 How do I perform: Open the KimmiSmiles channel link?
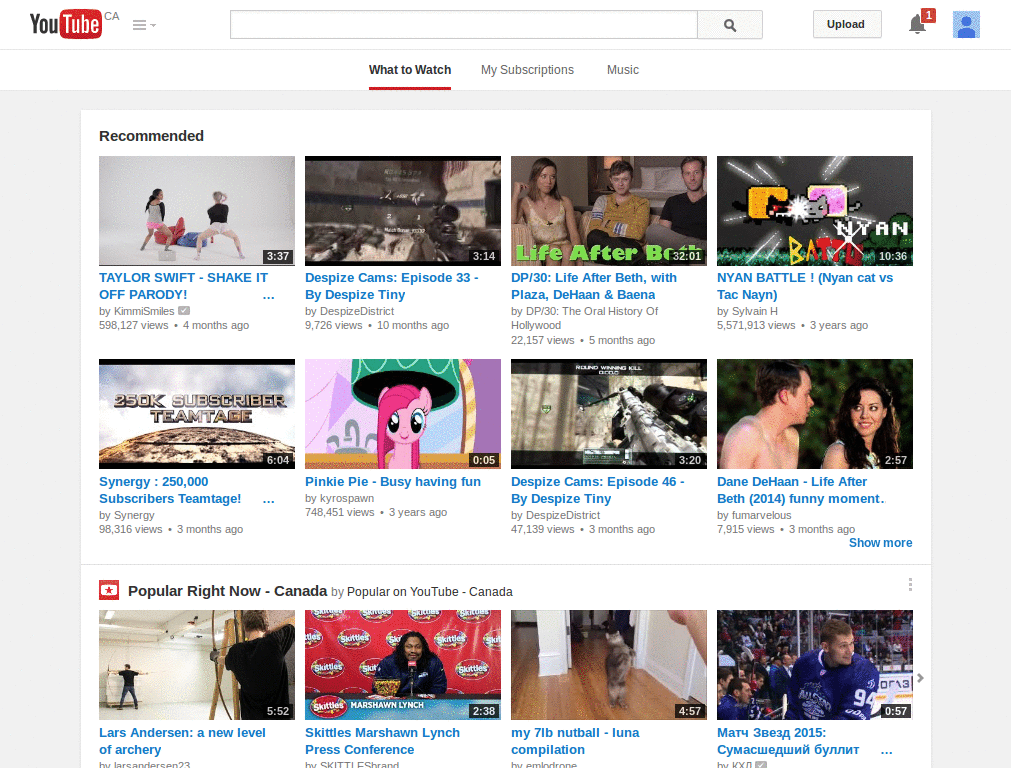pos(144,311)
